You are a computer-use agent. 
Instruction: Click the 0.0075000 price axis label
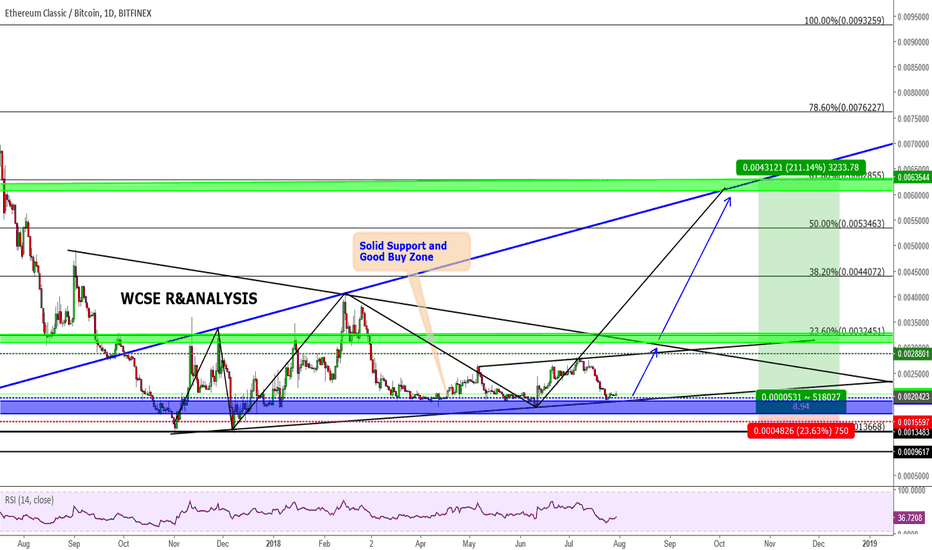913,119
